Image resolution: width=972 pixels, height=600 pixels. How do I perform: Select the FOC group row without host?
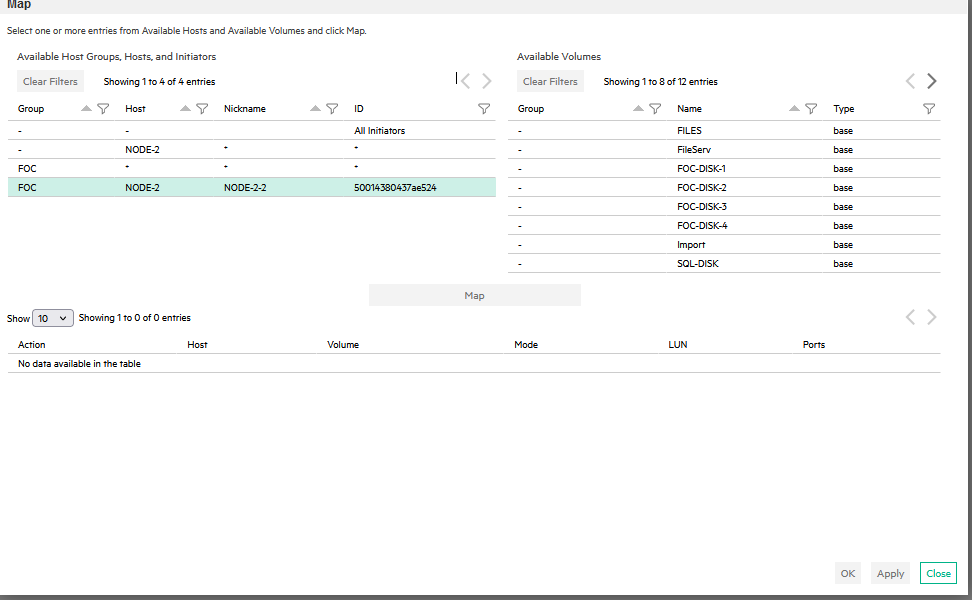(x=252, y=169)
